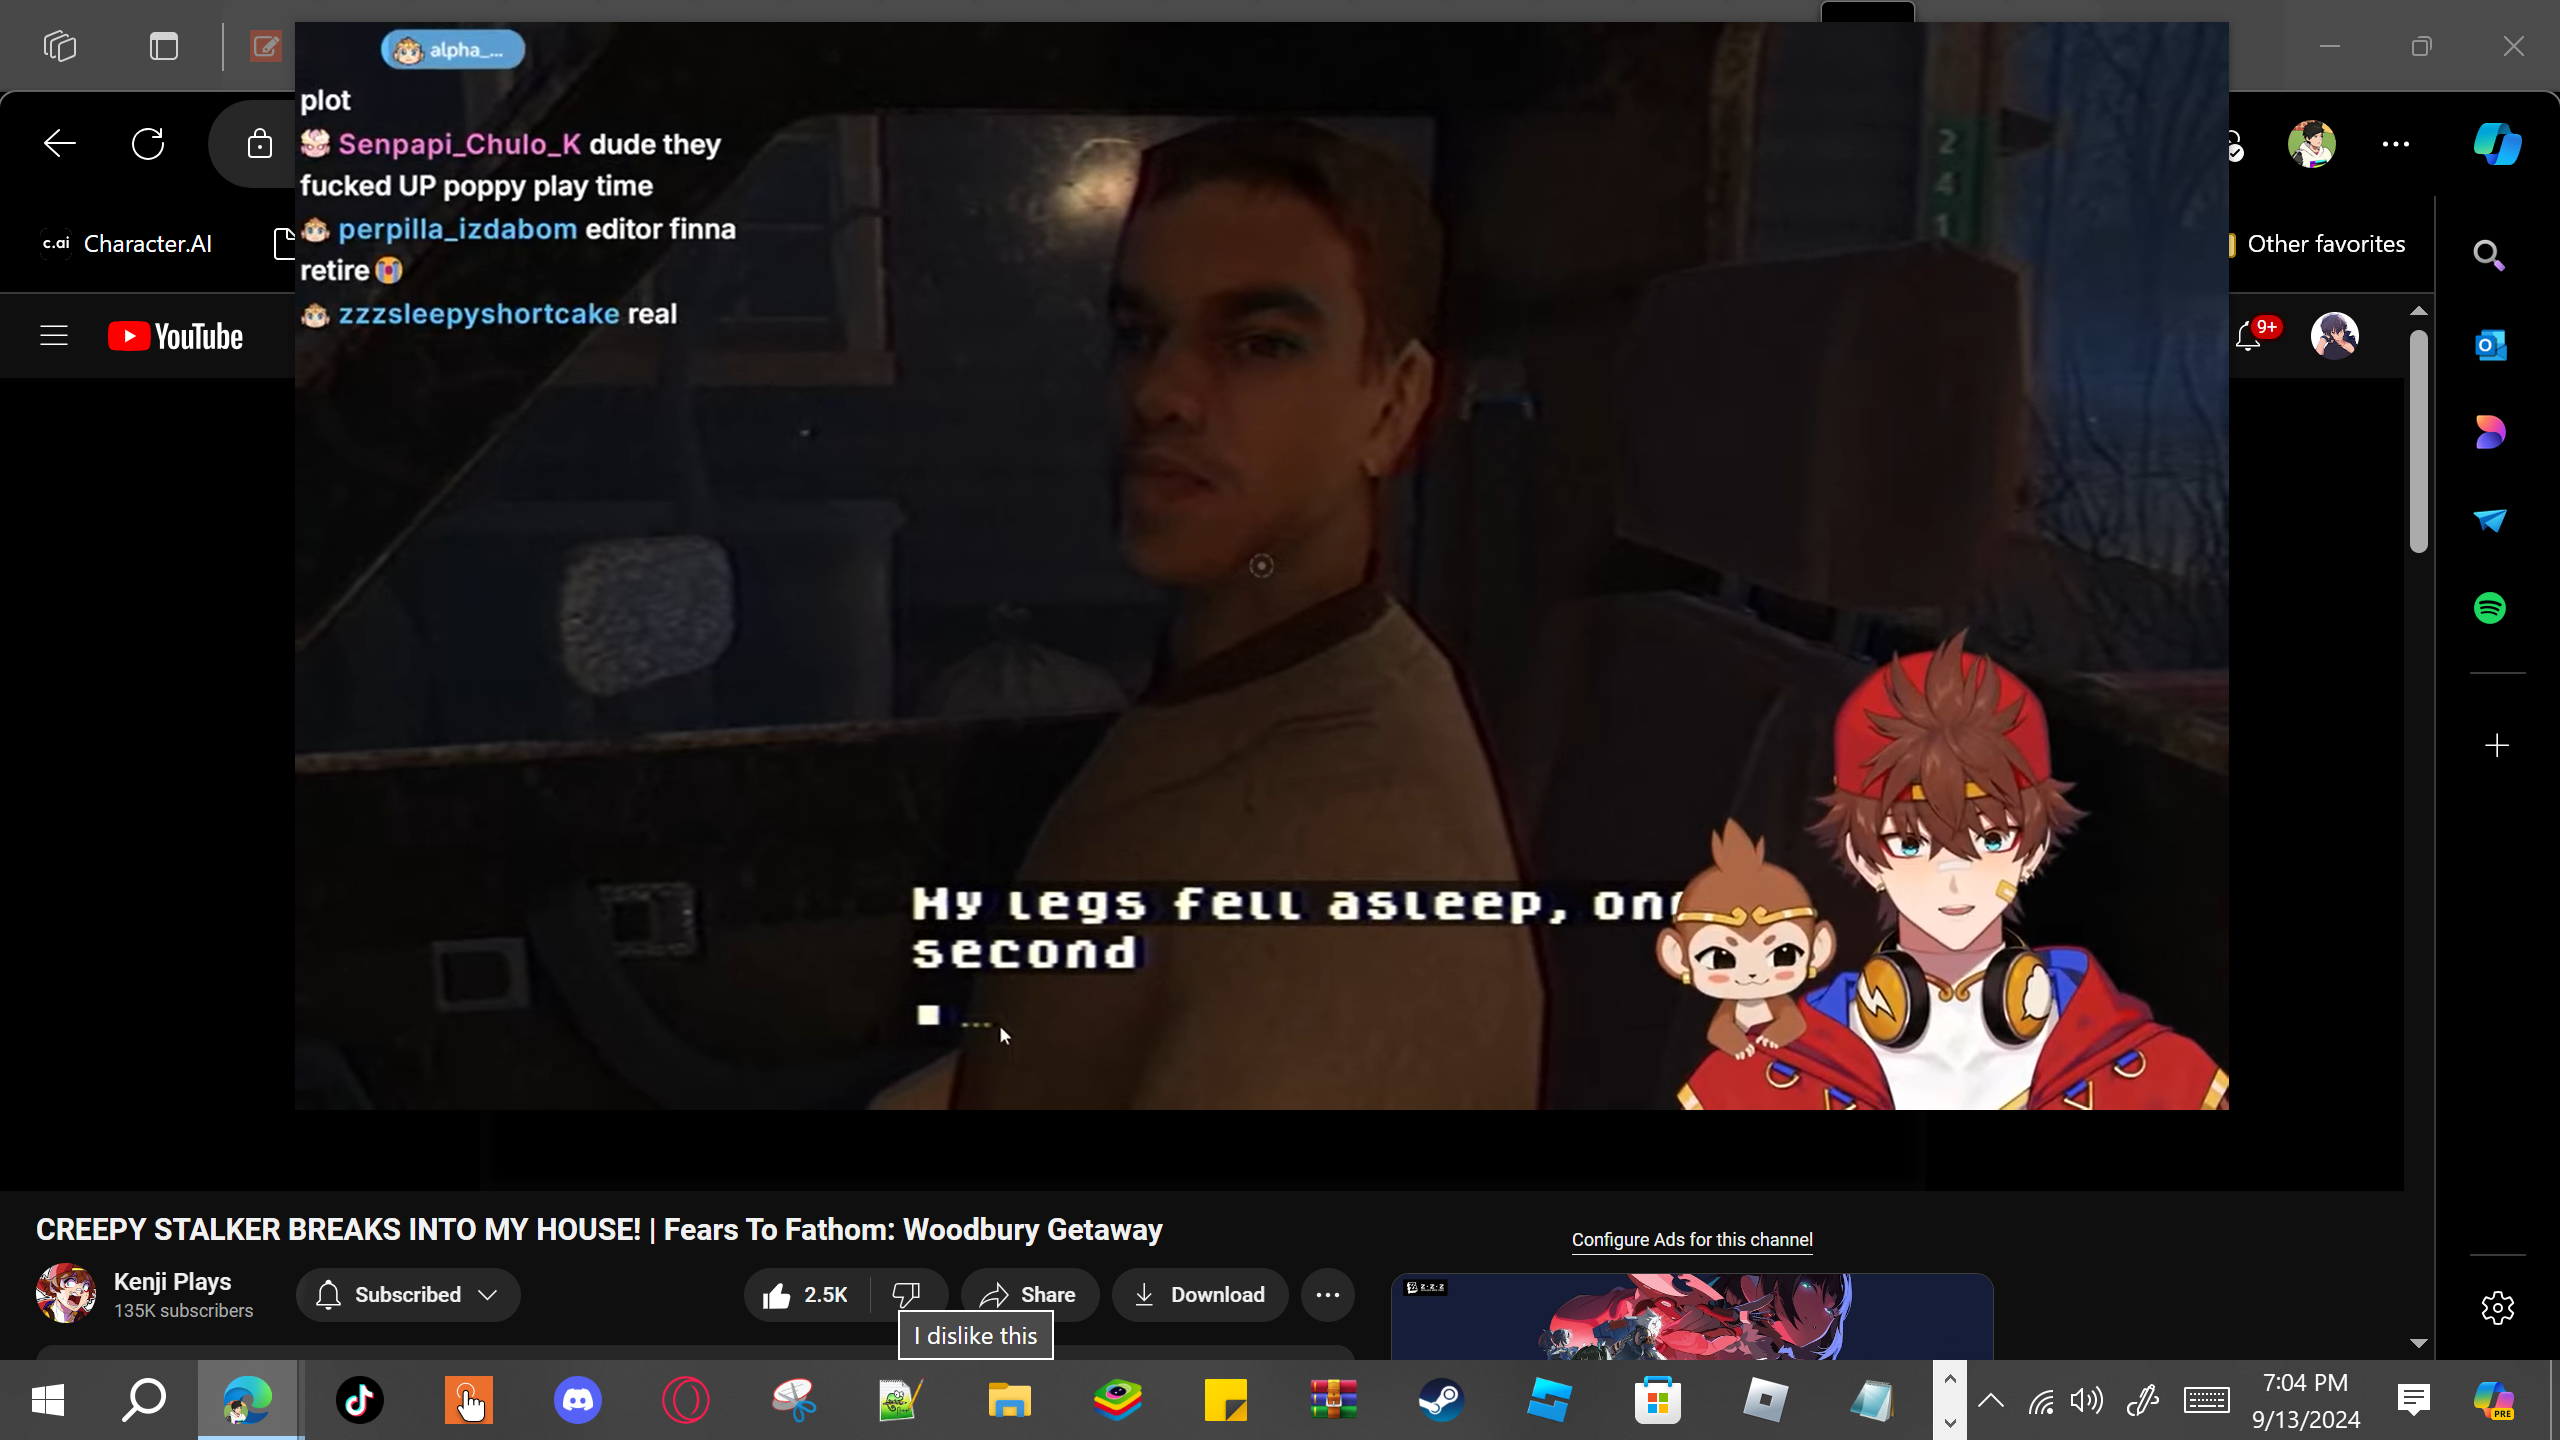This screenshot has width=2560, height=1440.
Task: Open Roblox from the taskbar
Action: pyautogui.click(x=1765, y=1399)
